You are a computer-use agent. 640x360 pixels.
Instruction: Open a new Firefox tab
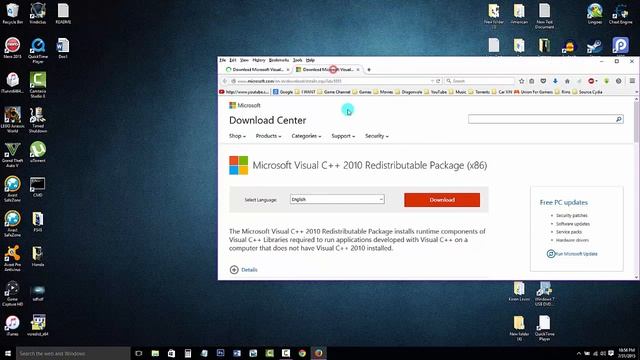[x=369, y=69]
